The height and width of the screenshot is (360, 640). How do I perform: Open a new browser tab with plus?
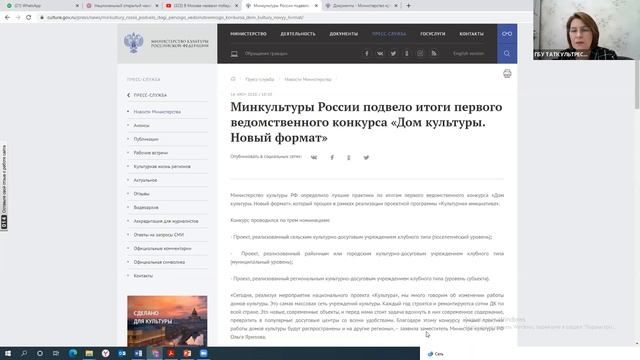pos(409,6)
